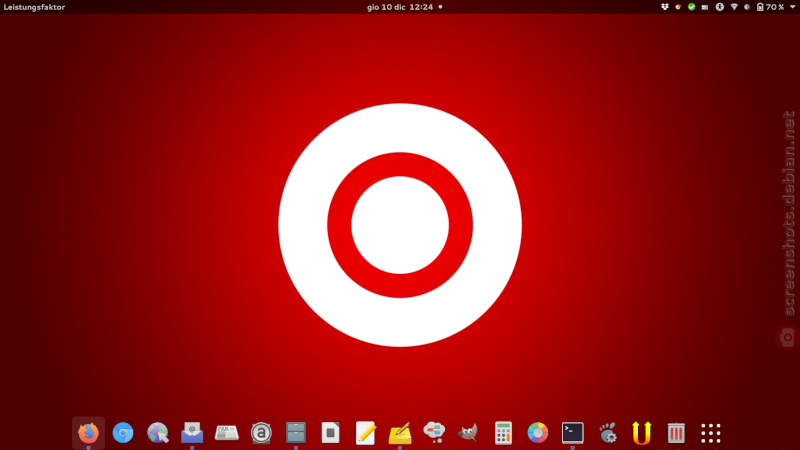Open the Terminal dock icon

click(x=572, y=433)
